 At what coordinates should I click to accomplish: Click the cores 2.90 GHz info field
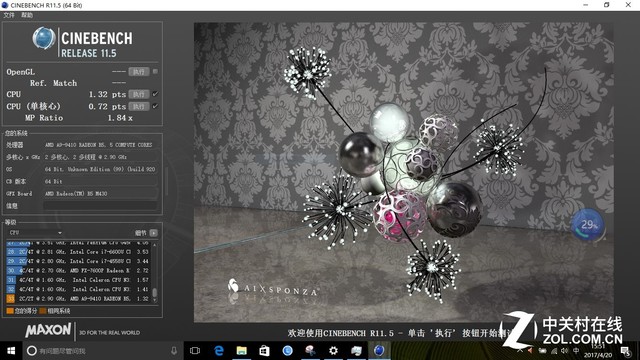(100, 157)
